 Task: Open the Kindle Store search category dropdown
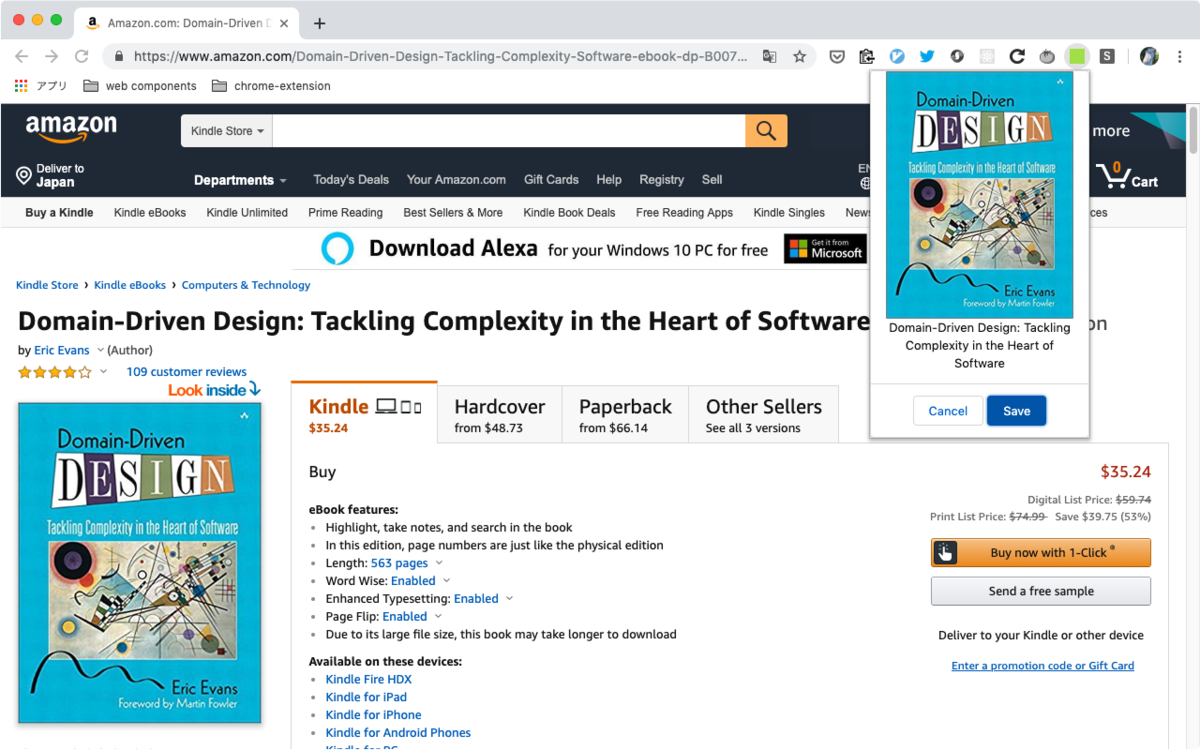coord(227,131)
